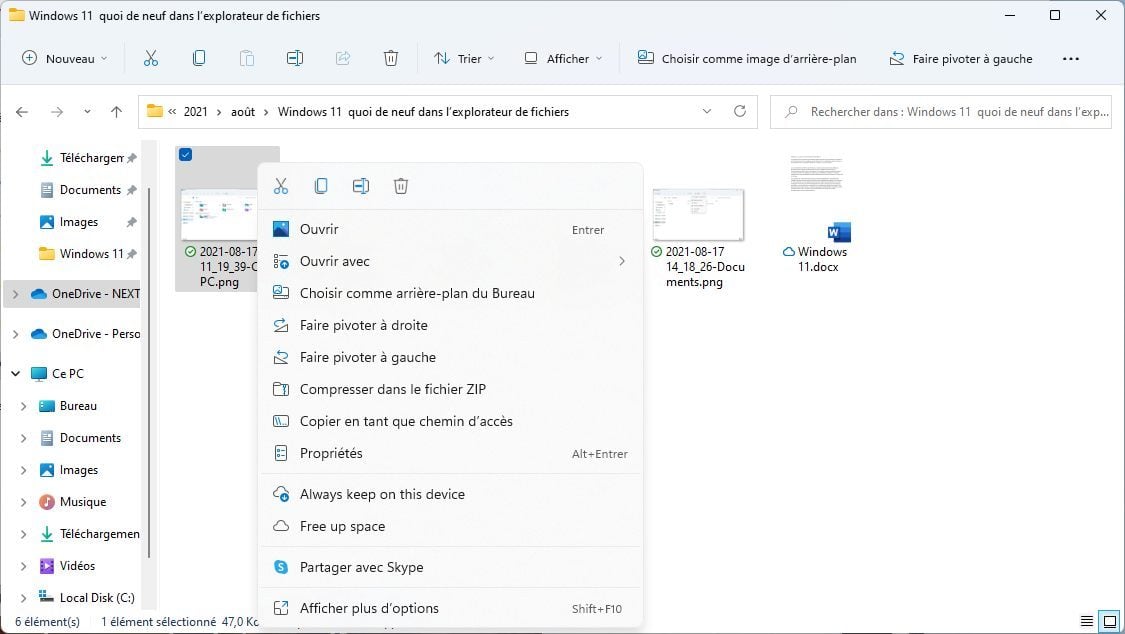Screen dimensions: 1125x634
Task: Click the Cut icon in the toolbar
Action: (151, 59)
